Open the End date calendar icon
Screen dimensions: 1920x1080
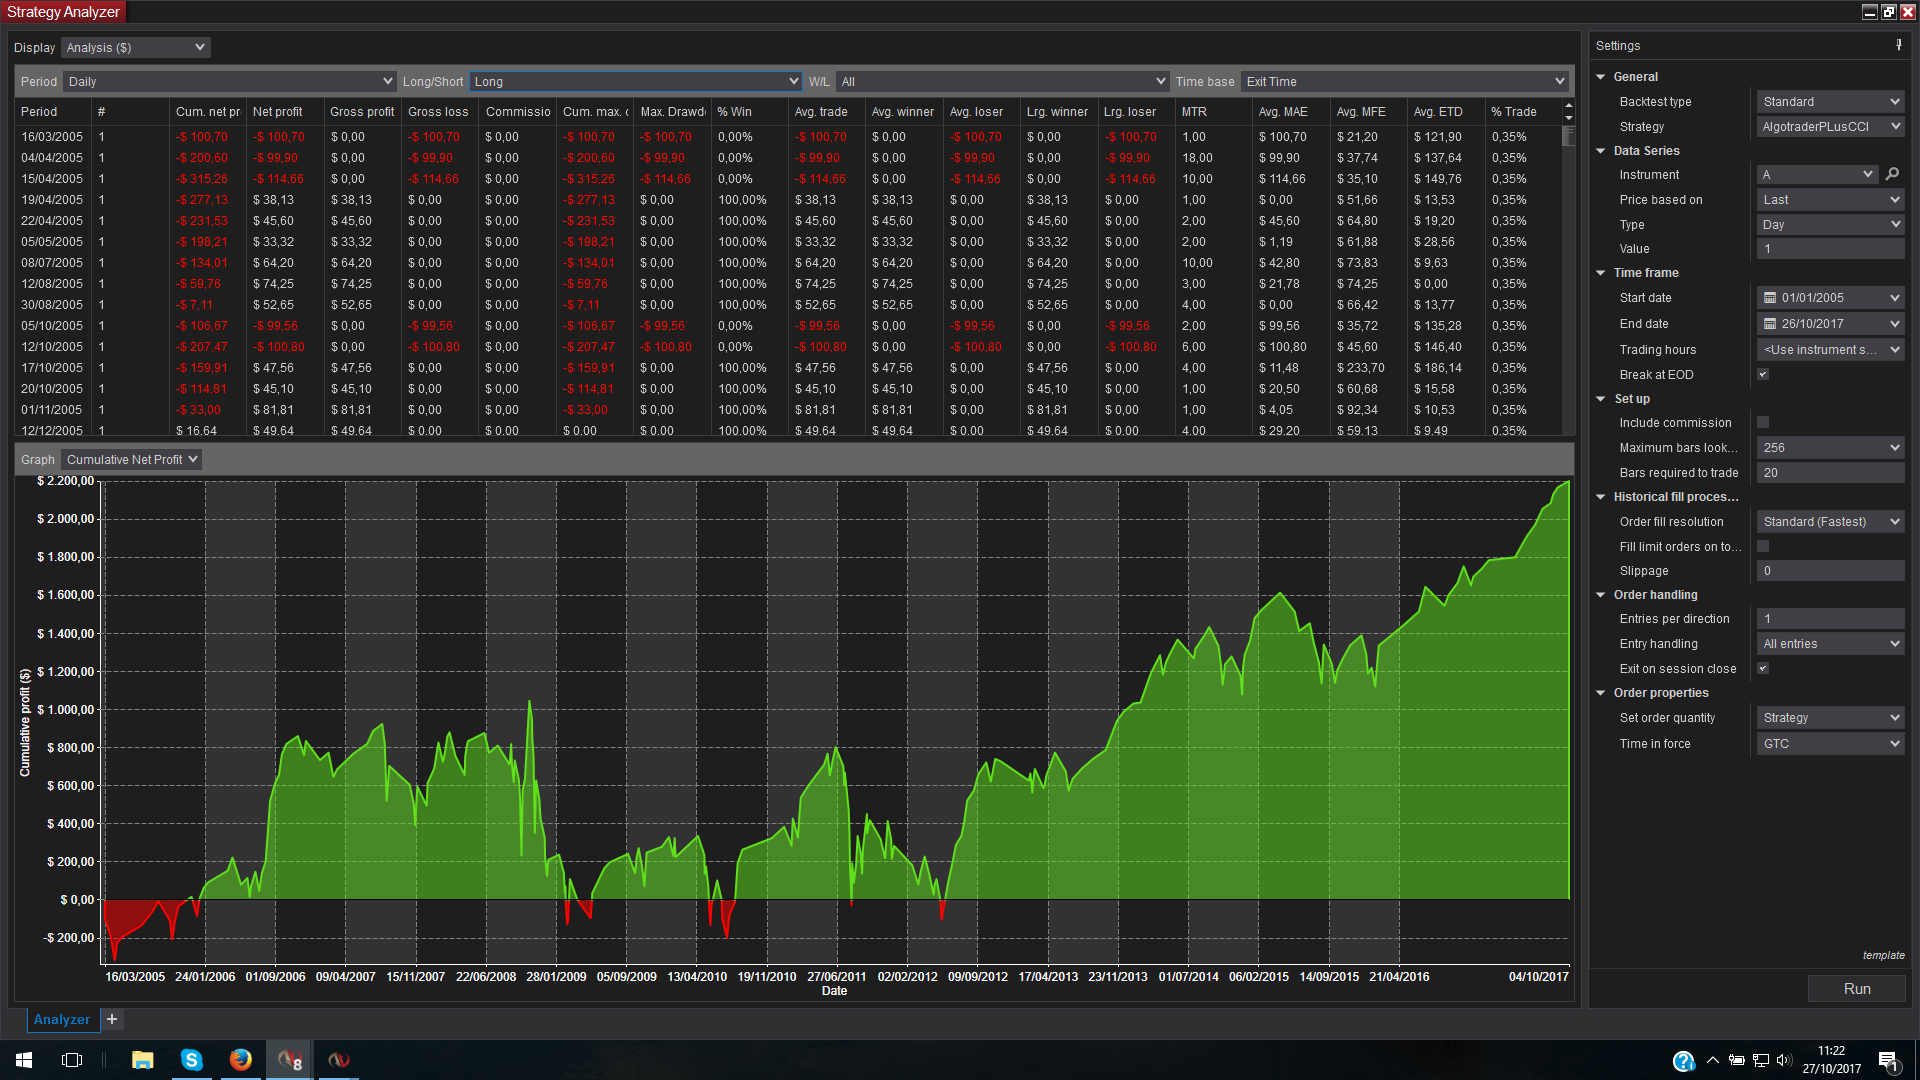pyautogui.click(x=1769, y=324)
